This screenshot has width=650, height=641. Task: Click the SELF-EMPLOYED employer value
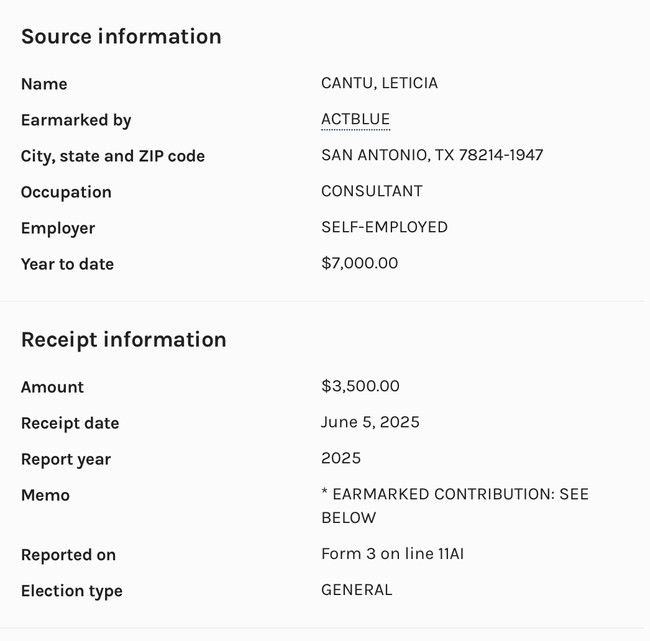coord(384,227)
